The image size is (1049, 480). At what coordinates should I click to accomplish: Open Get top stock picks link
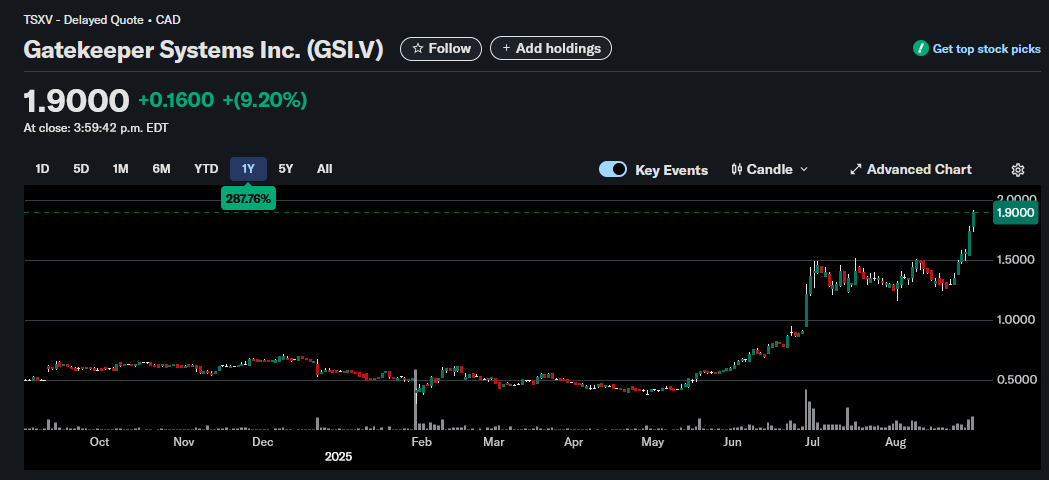986,49
